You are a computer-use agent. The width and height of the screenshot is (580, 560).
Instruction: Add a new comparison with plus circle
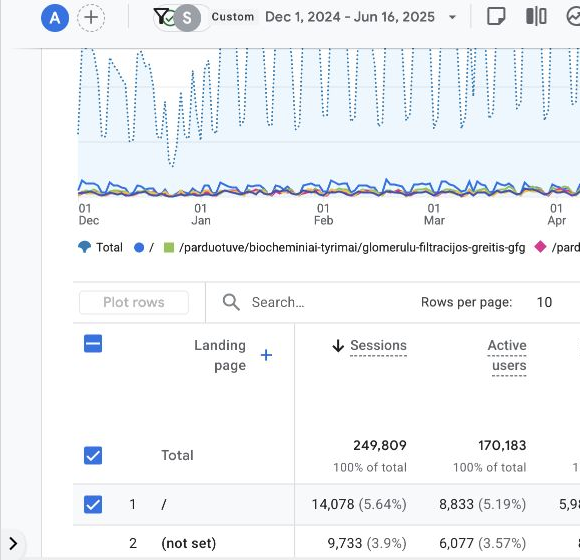[x=91, y=18]
